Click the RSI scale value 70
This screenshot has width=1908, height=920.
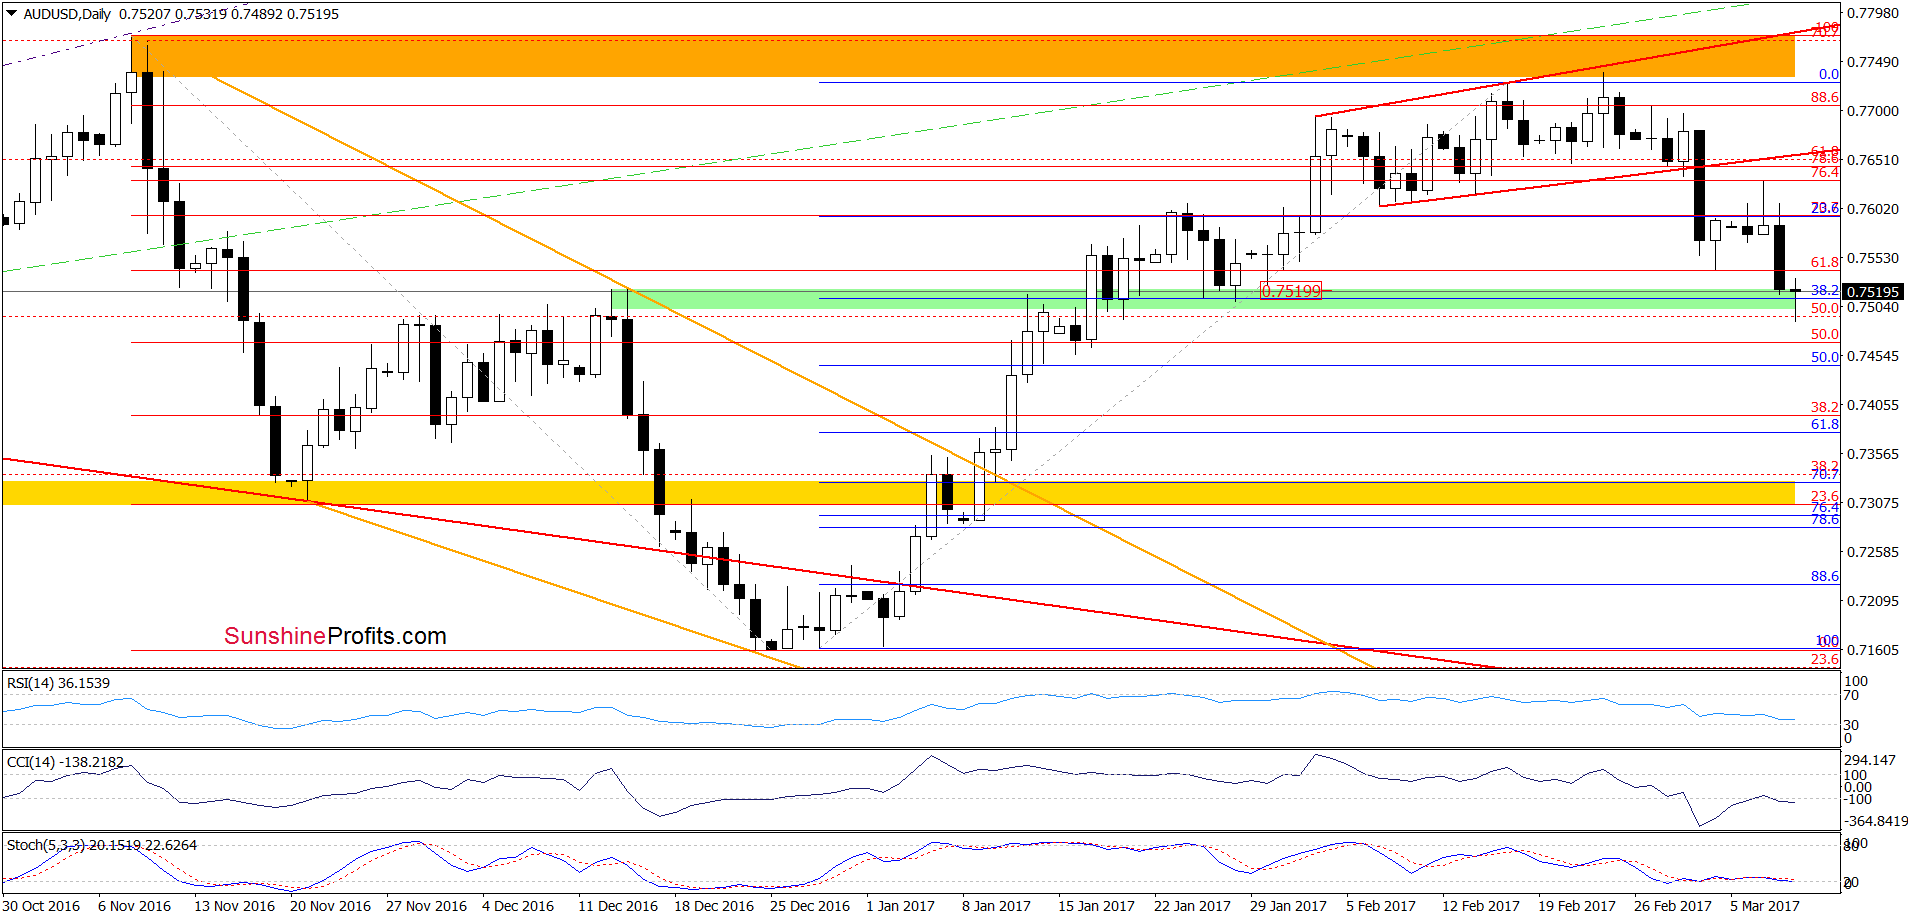point(1851,695)
